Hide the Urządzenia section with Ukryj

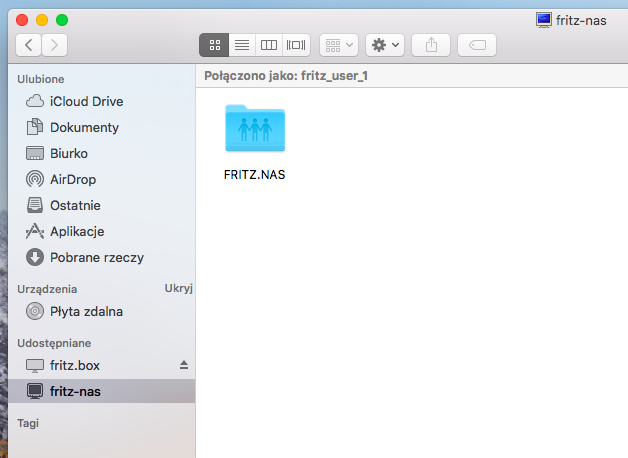click(x=177, y=288)
